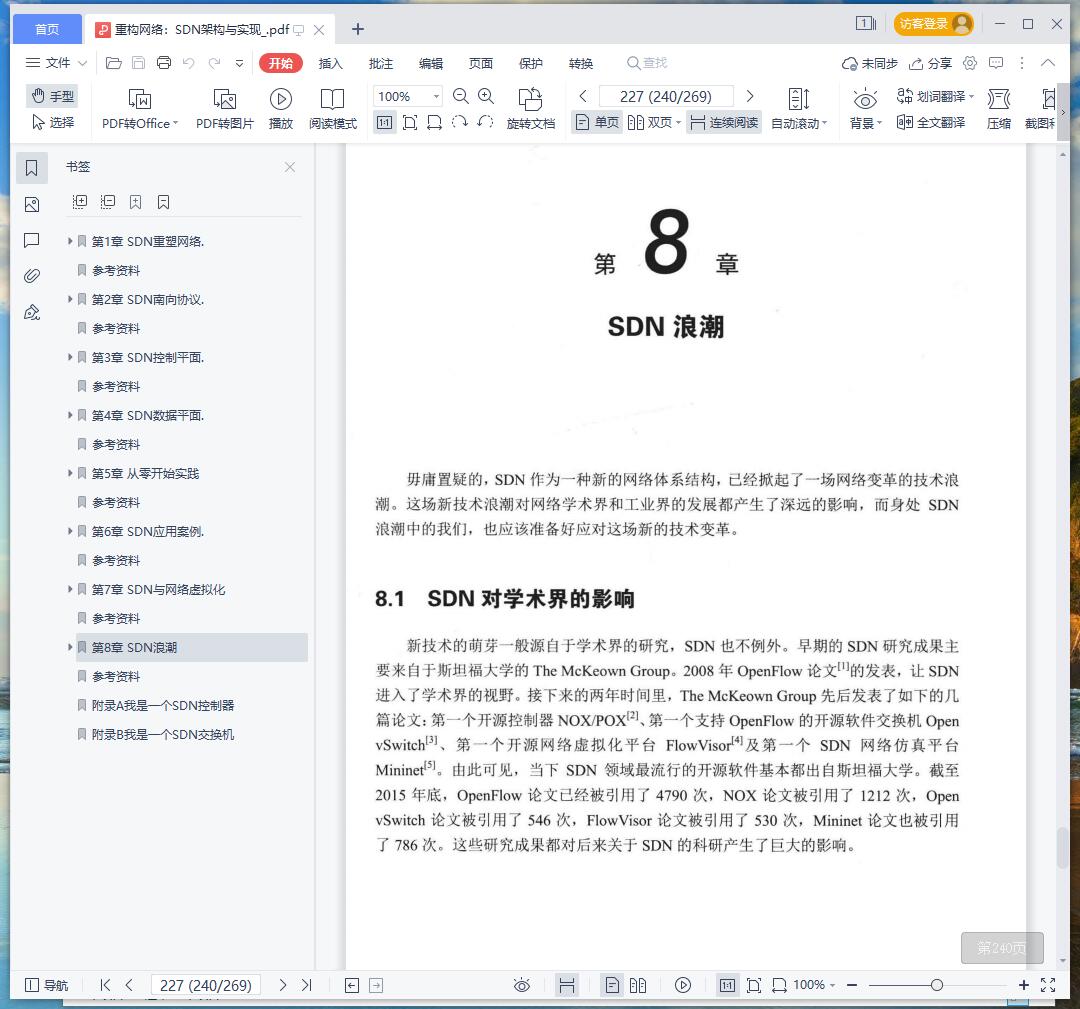Enter 阅读模式 reading mode
Viewport: 1080px width, 1009px height.
333,109
